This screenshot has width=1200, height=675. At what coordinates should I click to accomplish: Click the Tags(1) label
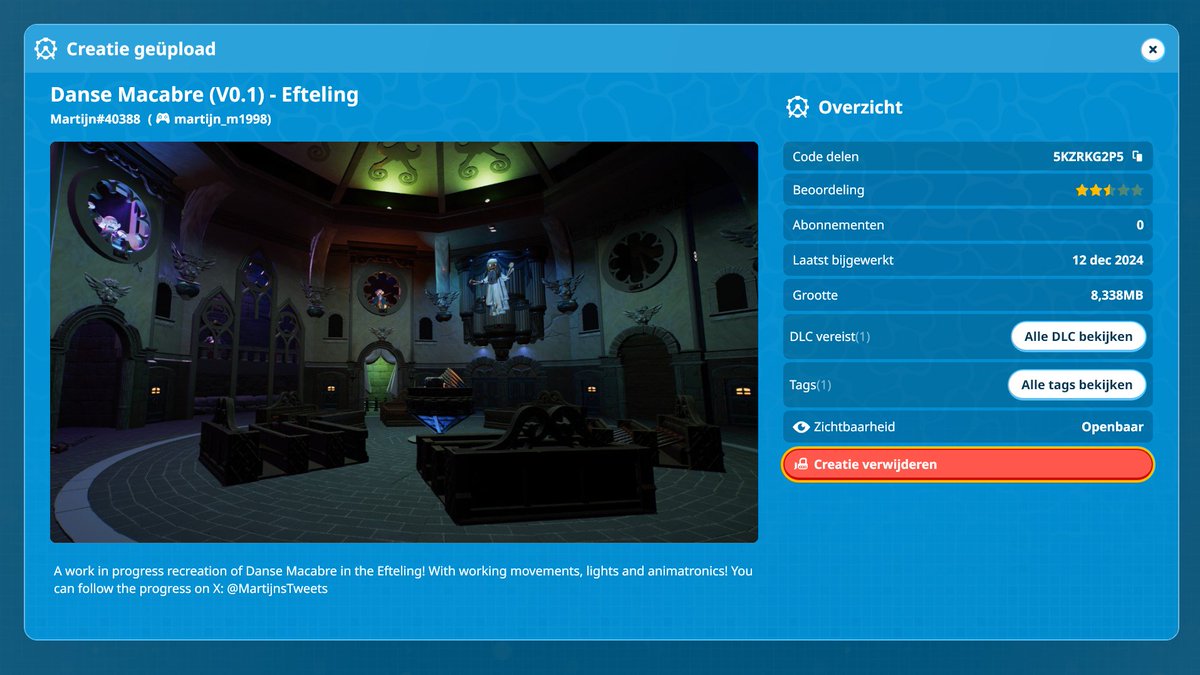(811, 385)
